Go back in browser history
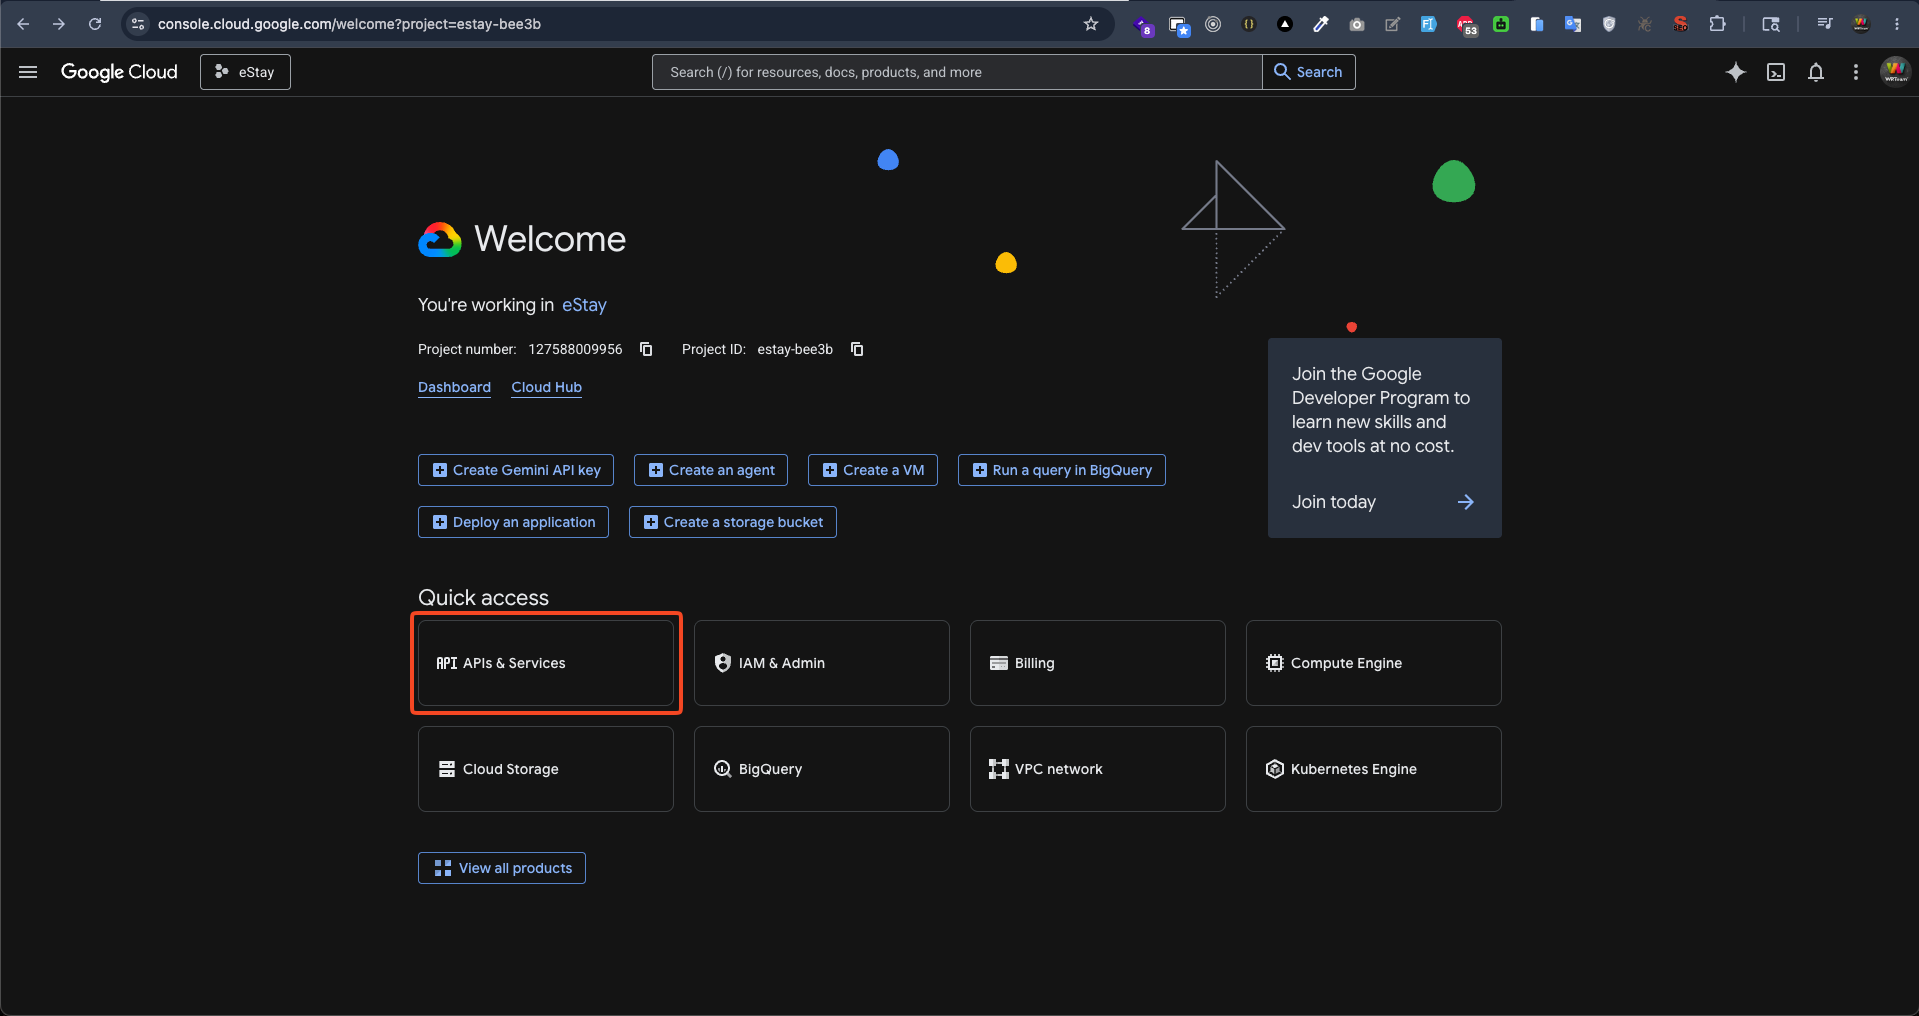Image resolution: width=1919 pixels, height=1016 pixels. tap(23, 24)
